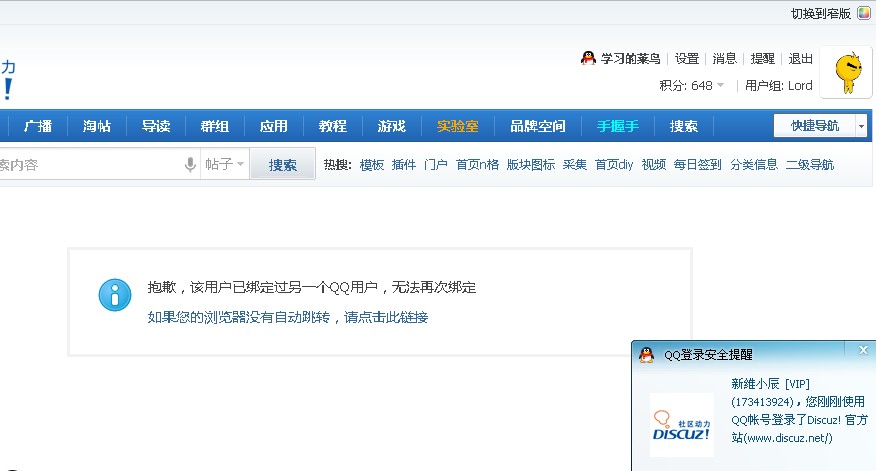The image size is (876, 471).
Task: Click the popup message text 新维小辰 [VIP]
Action: (770, 384)
